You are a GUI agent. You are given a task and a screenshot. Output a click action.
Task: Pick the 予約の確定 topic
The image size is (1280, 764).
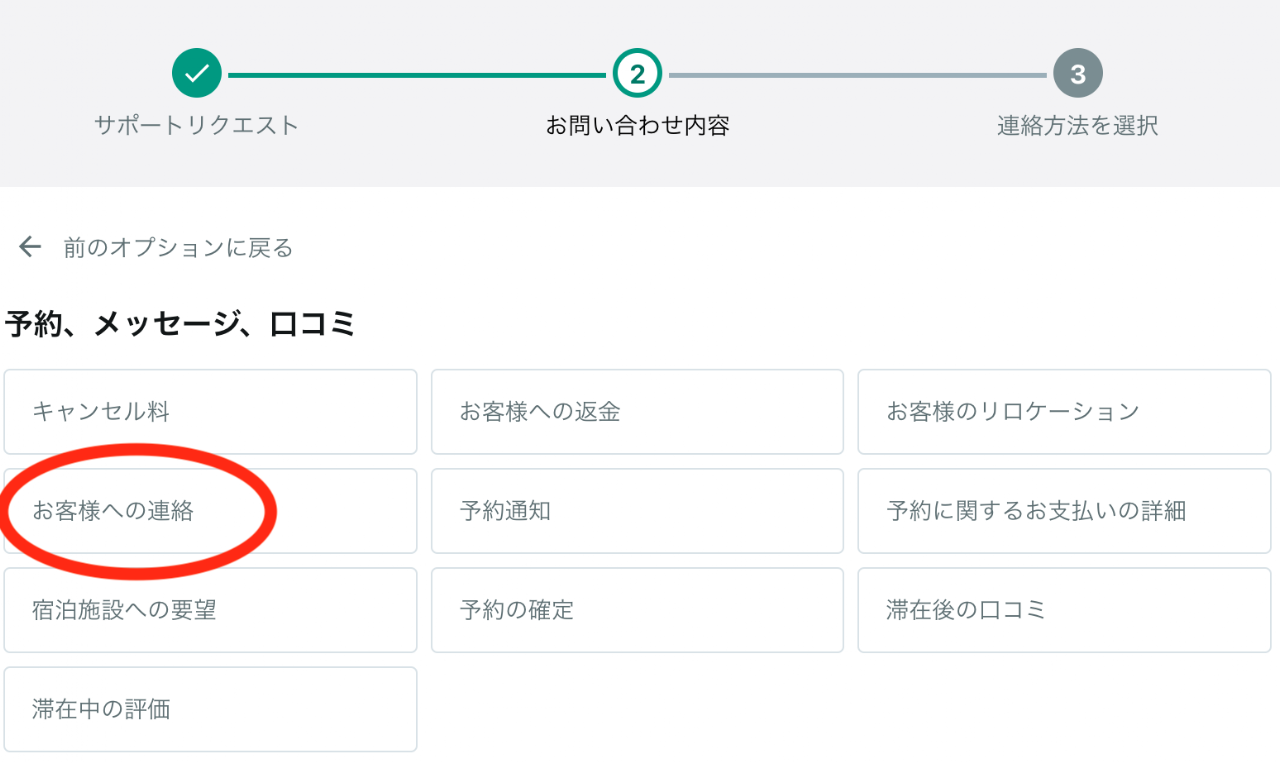click(637, 610)
